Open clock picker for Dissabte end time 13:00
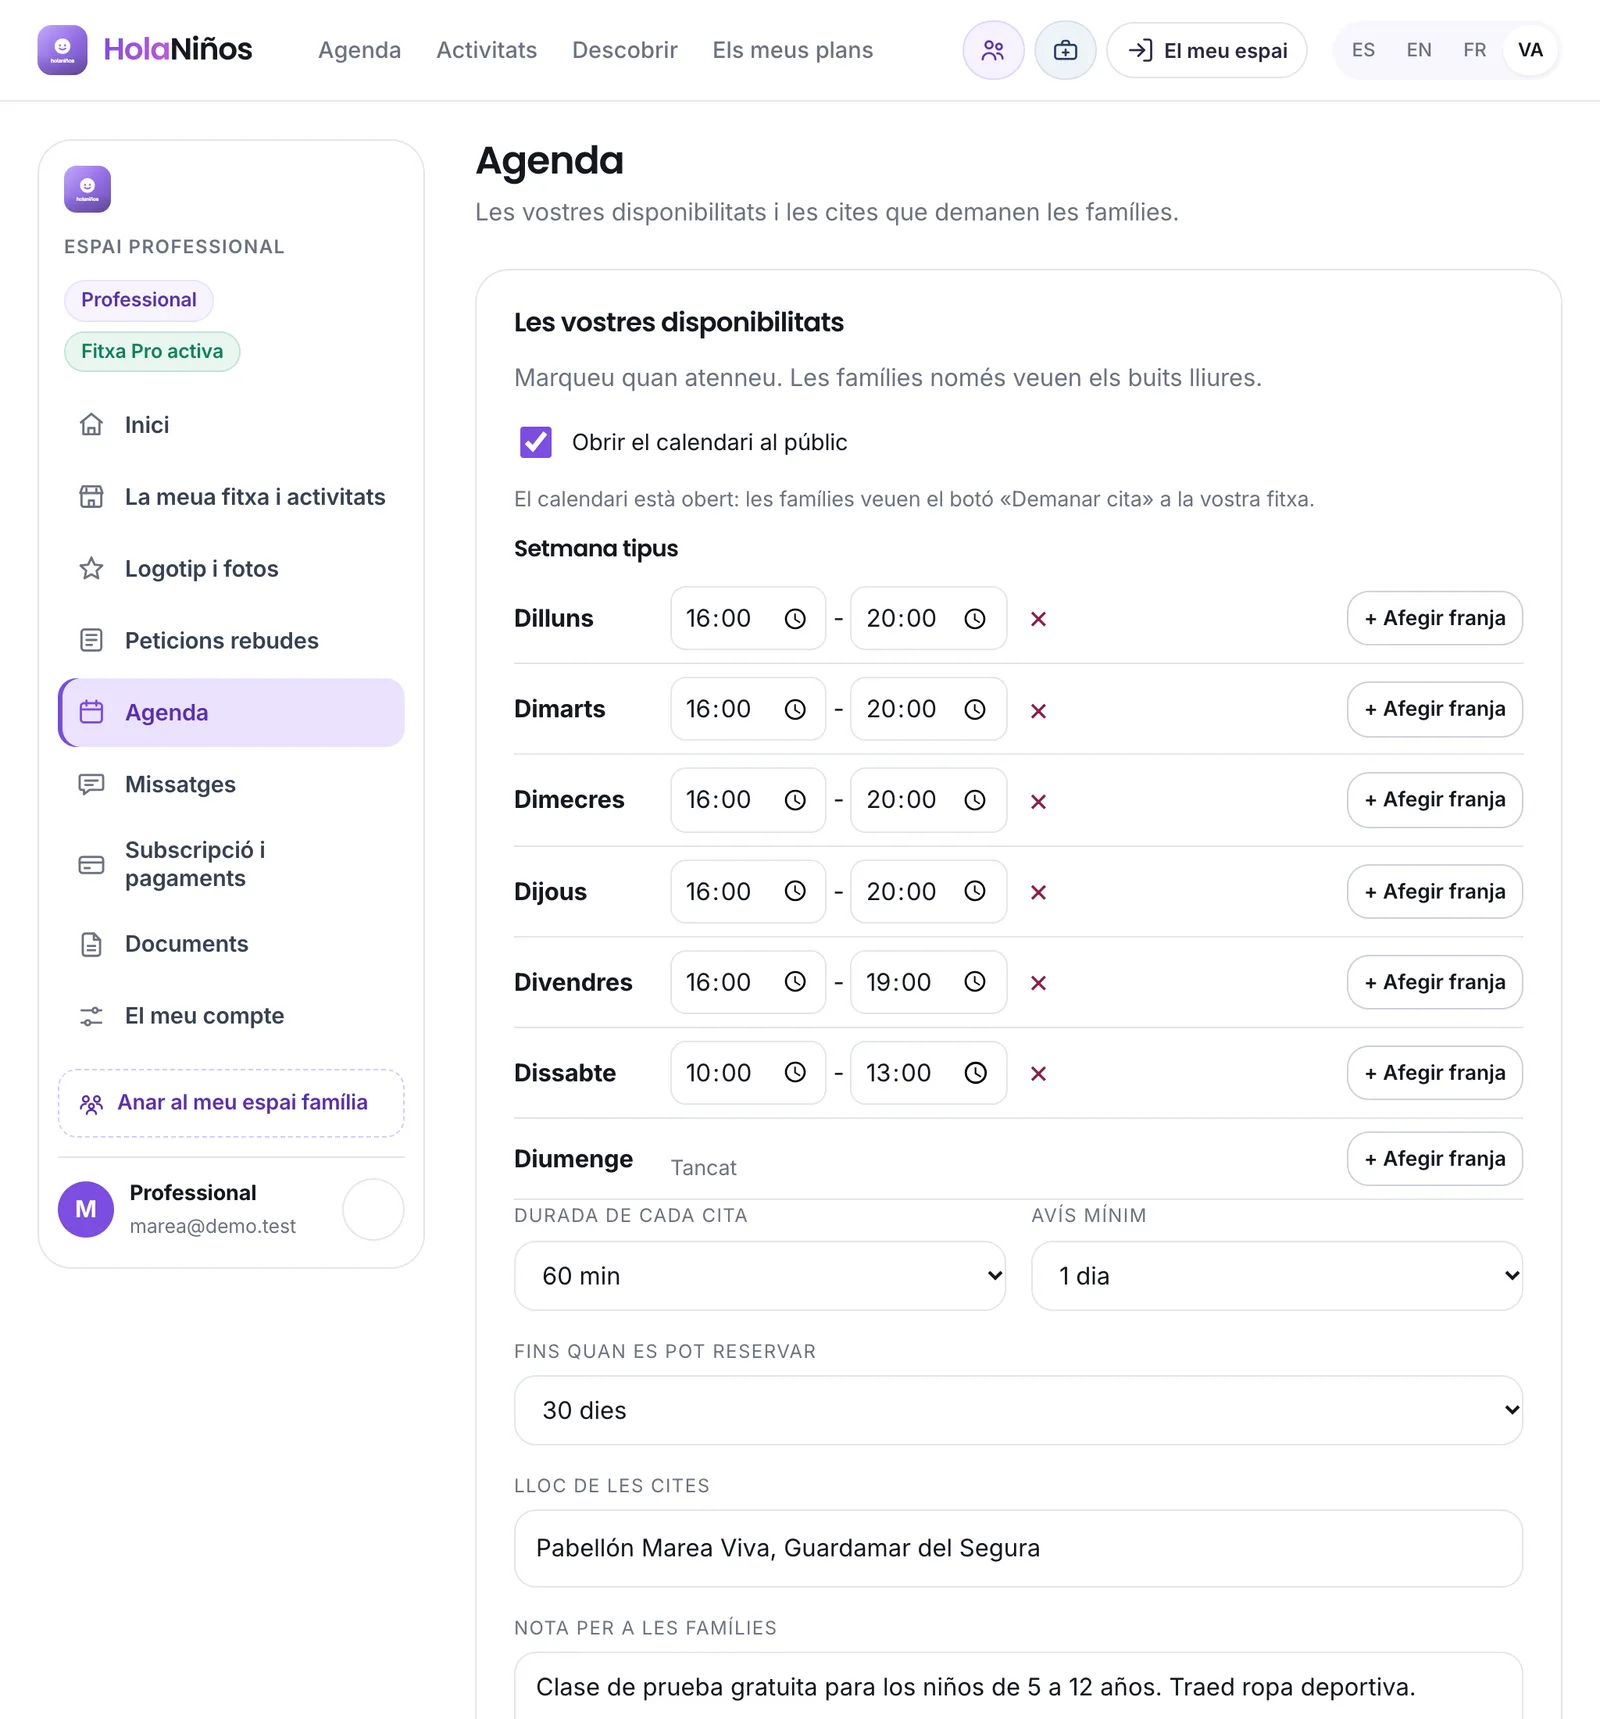 click(x=975, y=1073)
